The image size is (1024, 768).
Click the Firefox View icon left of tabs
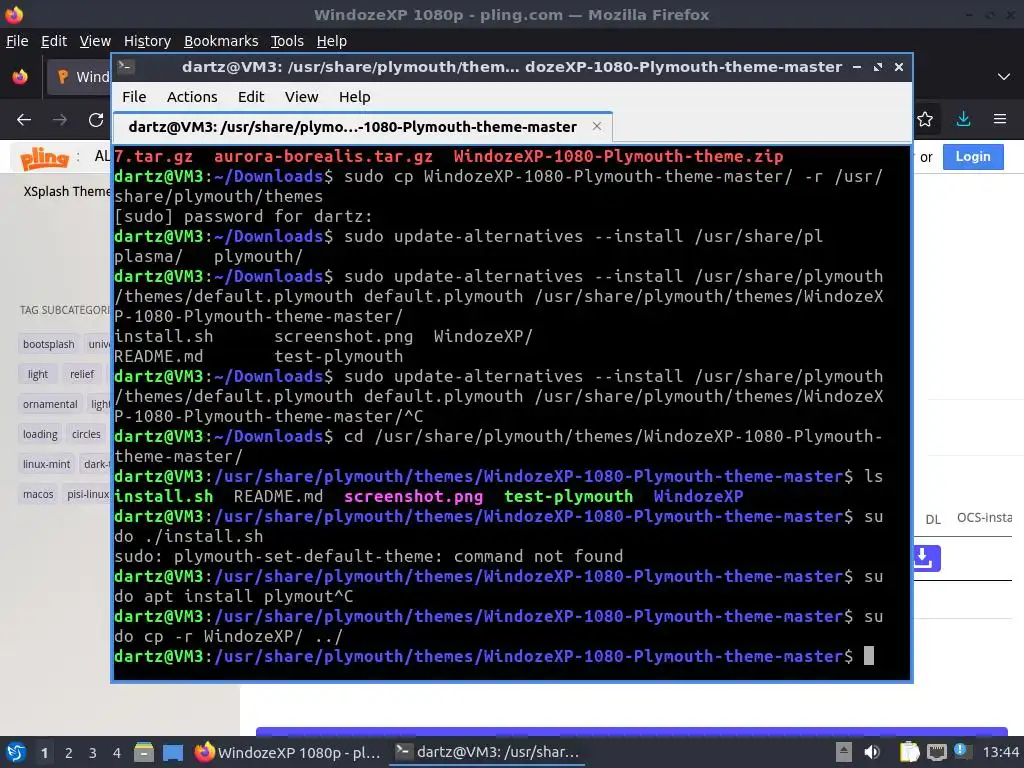point(20,76)
